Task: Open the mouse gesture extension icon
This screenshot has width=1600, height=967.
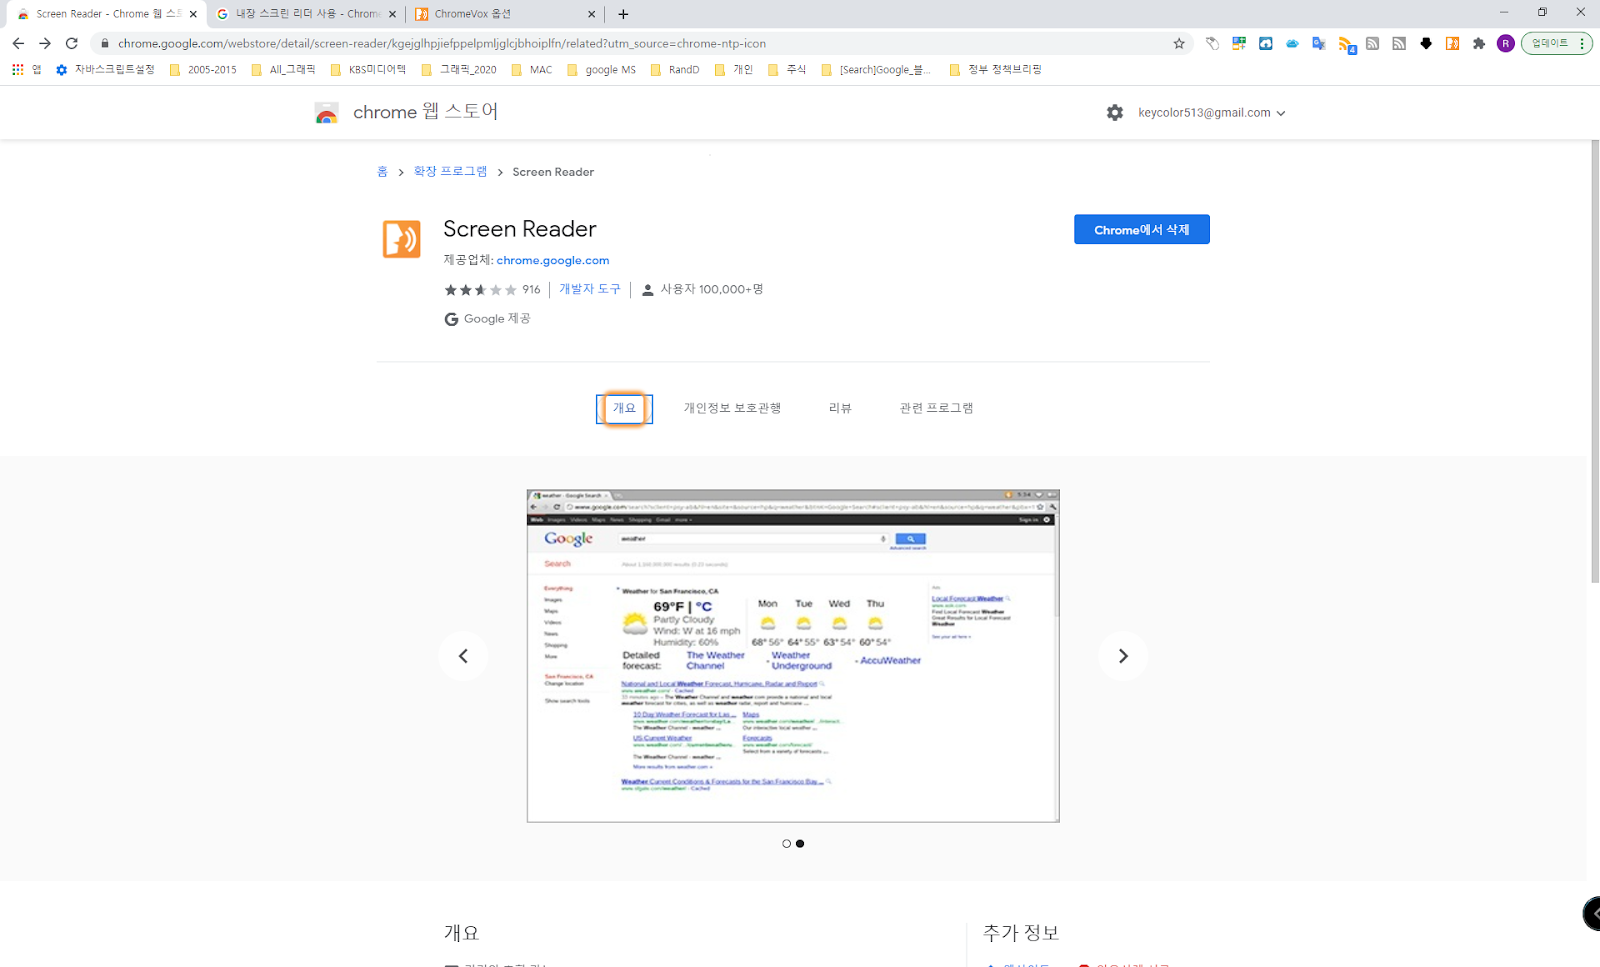Action: (1212, 43)
